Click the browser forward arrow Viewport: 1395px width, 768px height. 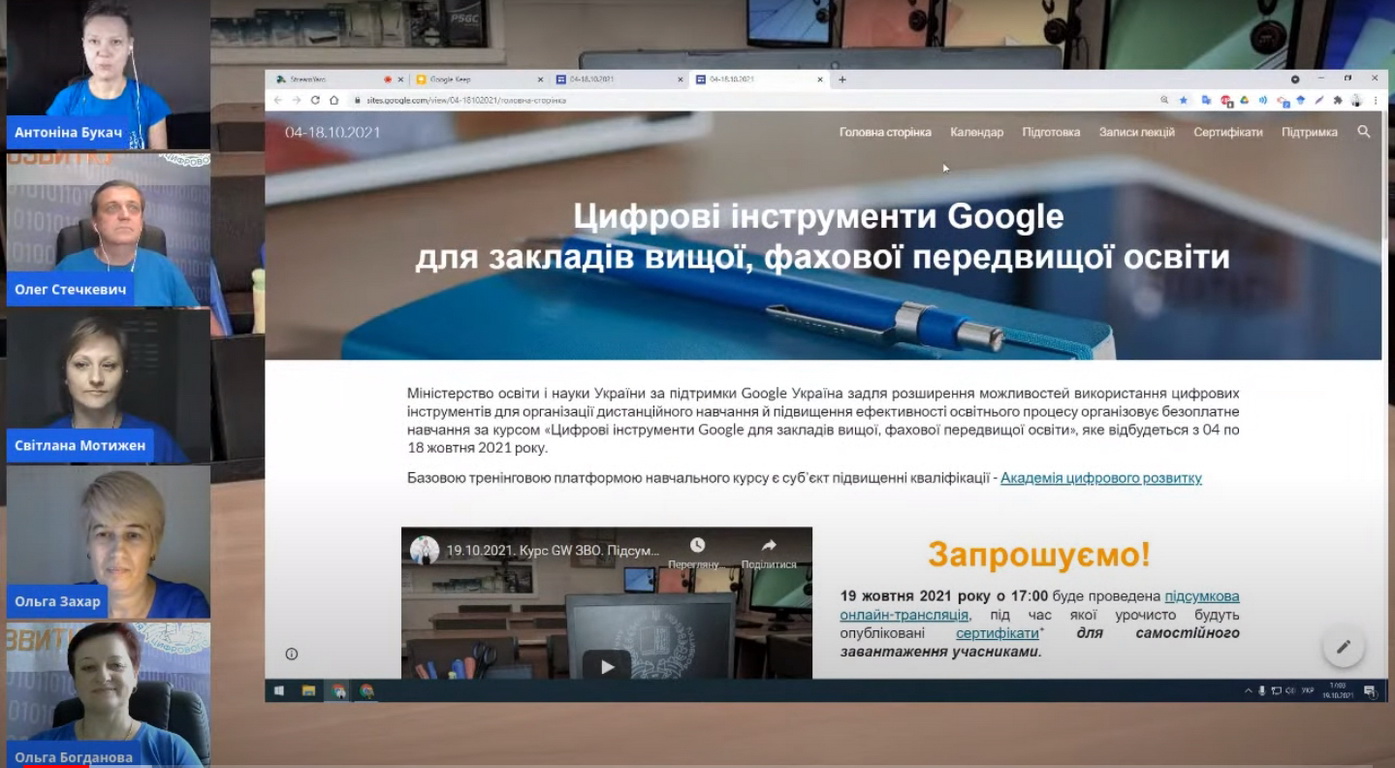point(296,100)
